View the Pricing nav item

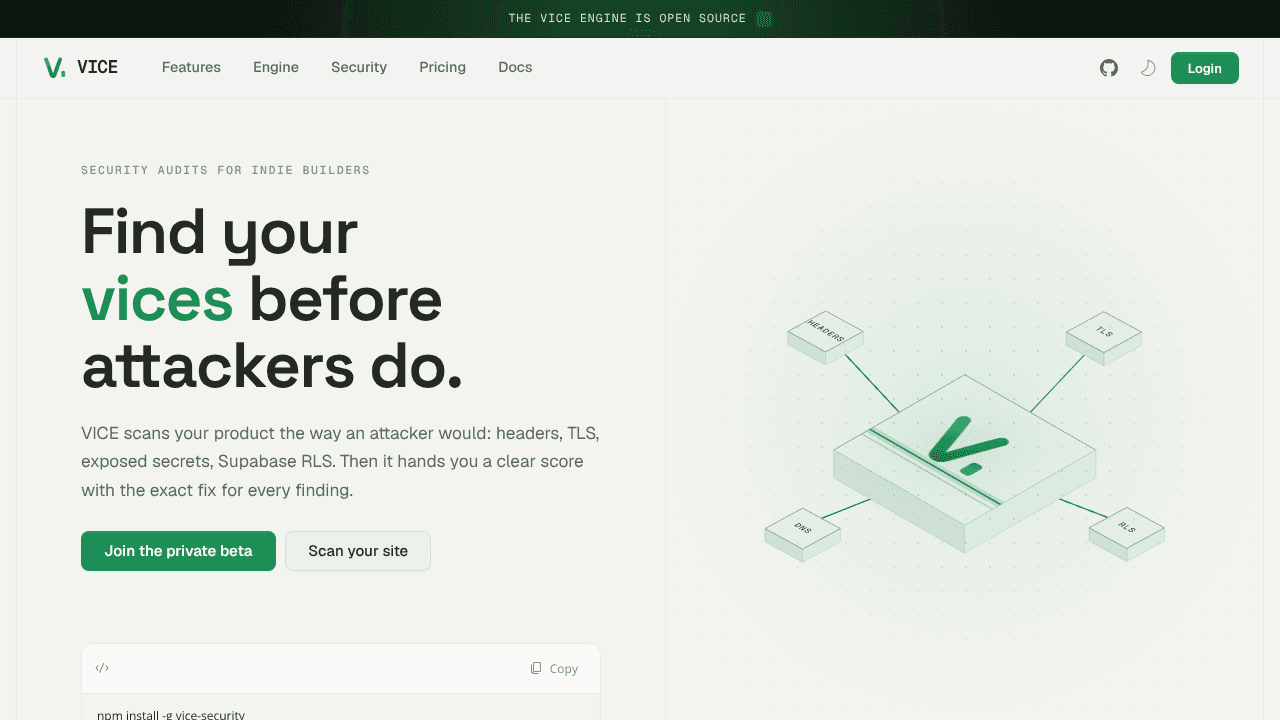tap(442, 67)
